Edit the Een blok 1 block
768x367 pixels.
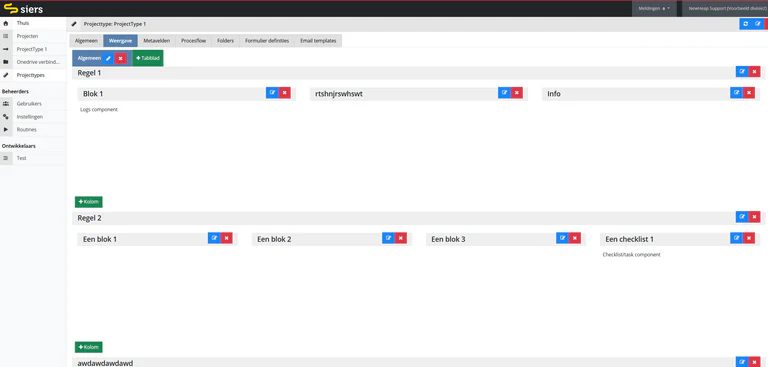coord(214,238)
